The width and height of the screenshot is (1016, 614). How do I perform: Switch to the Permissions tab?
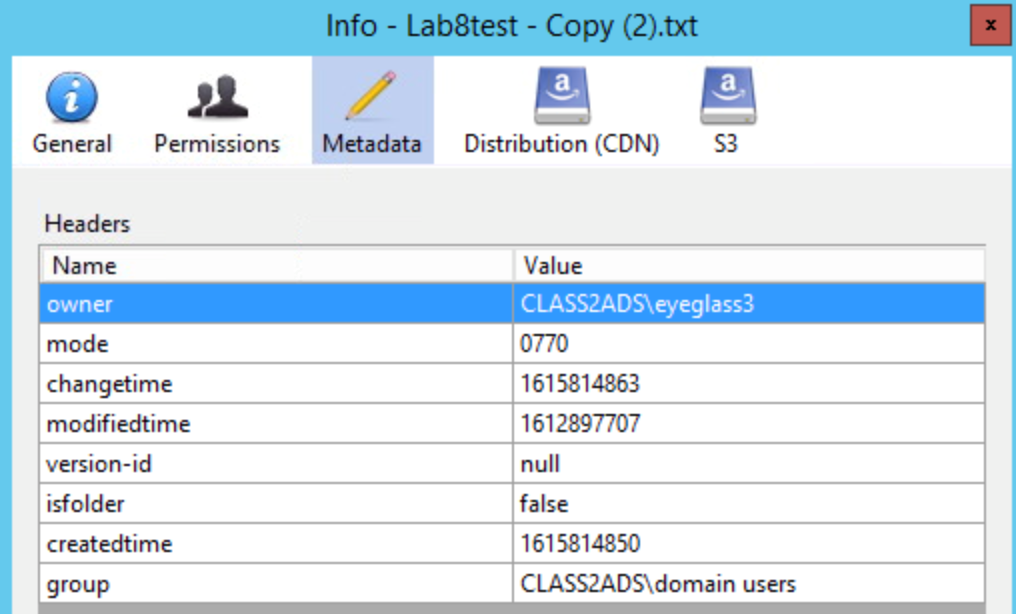[216, 110]
